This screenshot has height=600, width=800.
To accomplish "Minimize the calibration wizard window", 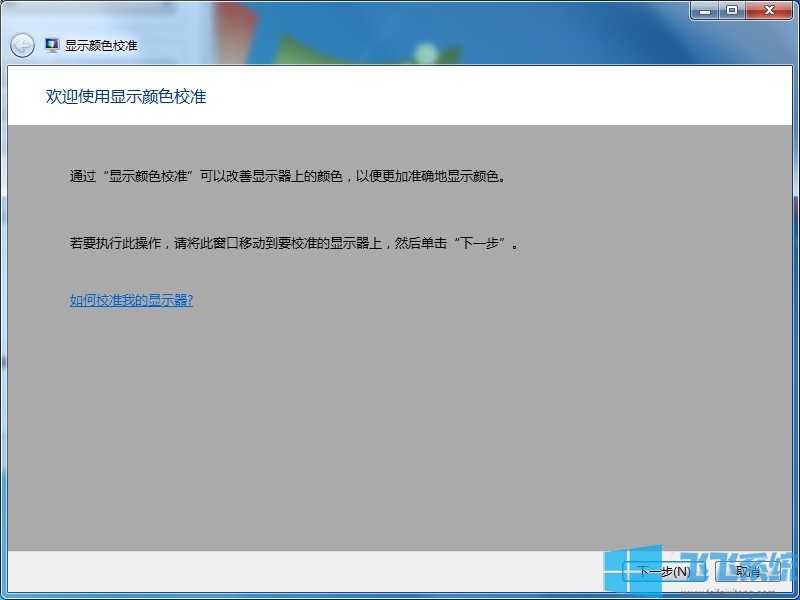I will [705, 11].
